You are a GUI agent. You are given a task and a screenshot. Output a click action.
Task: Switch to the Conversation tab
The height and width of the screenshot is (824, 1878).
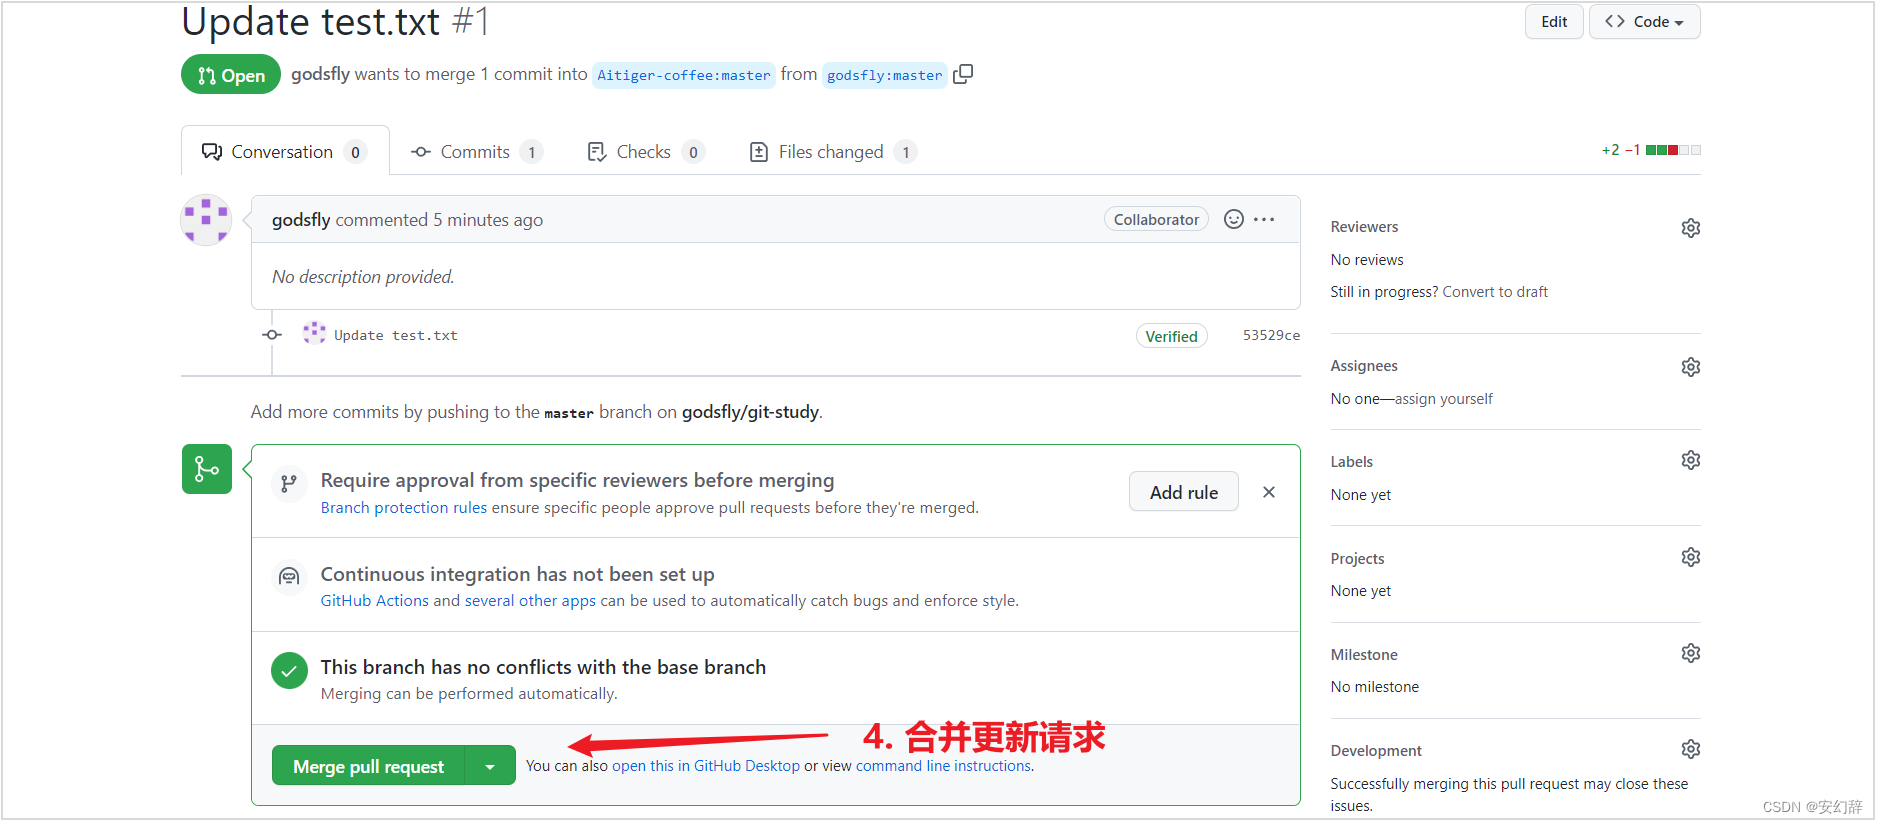click(285, 151)
